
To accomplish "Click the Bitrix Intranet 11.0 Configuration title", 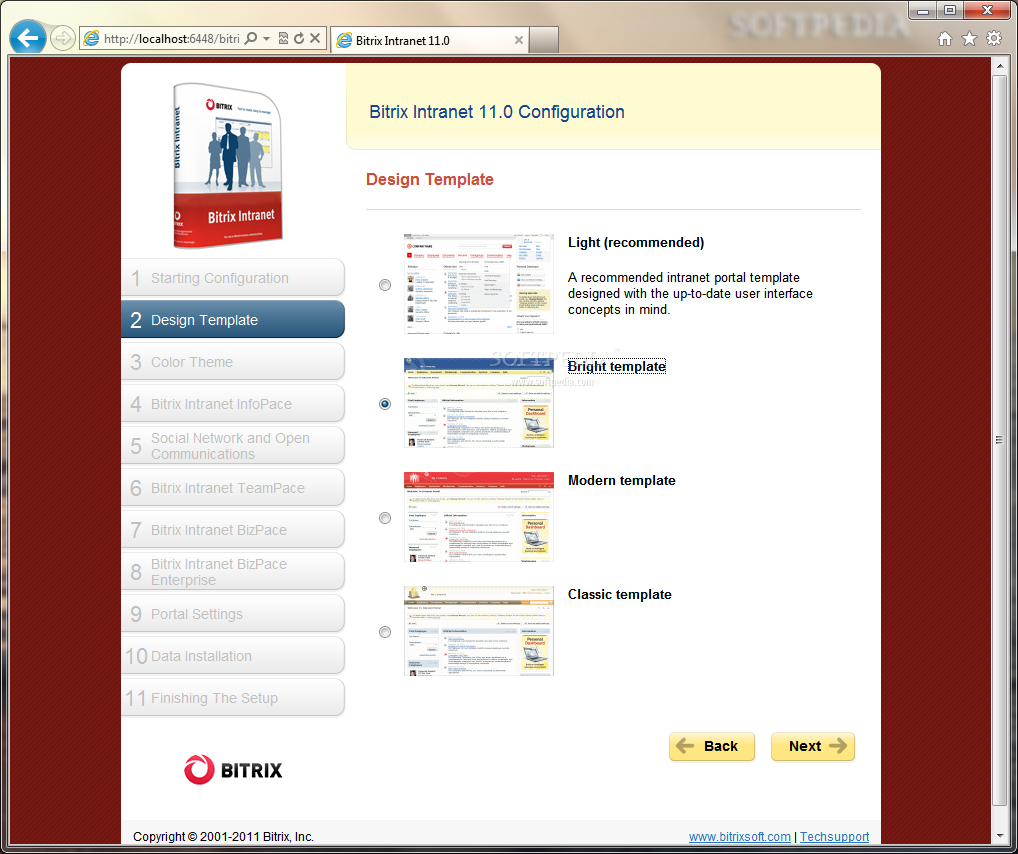I will click(497, 112).
